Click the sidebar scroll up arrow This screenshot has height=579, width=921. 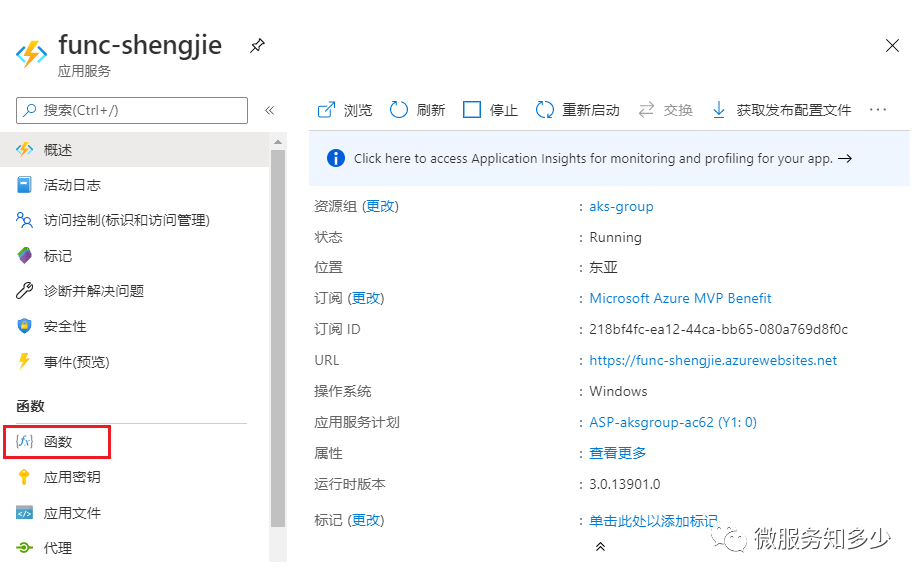(x=278, y=142)
